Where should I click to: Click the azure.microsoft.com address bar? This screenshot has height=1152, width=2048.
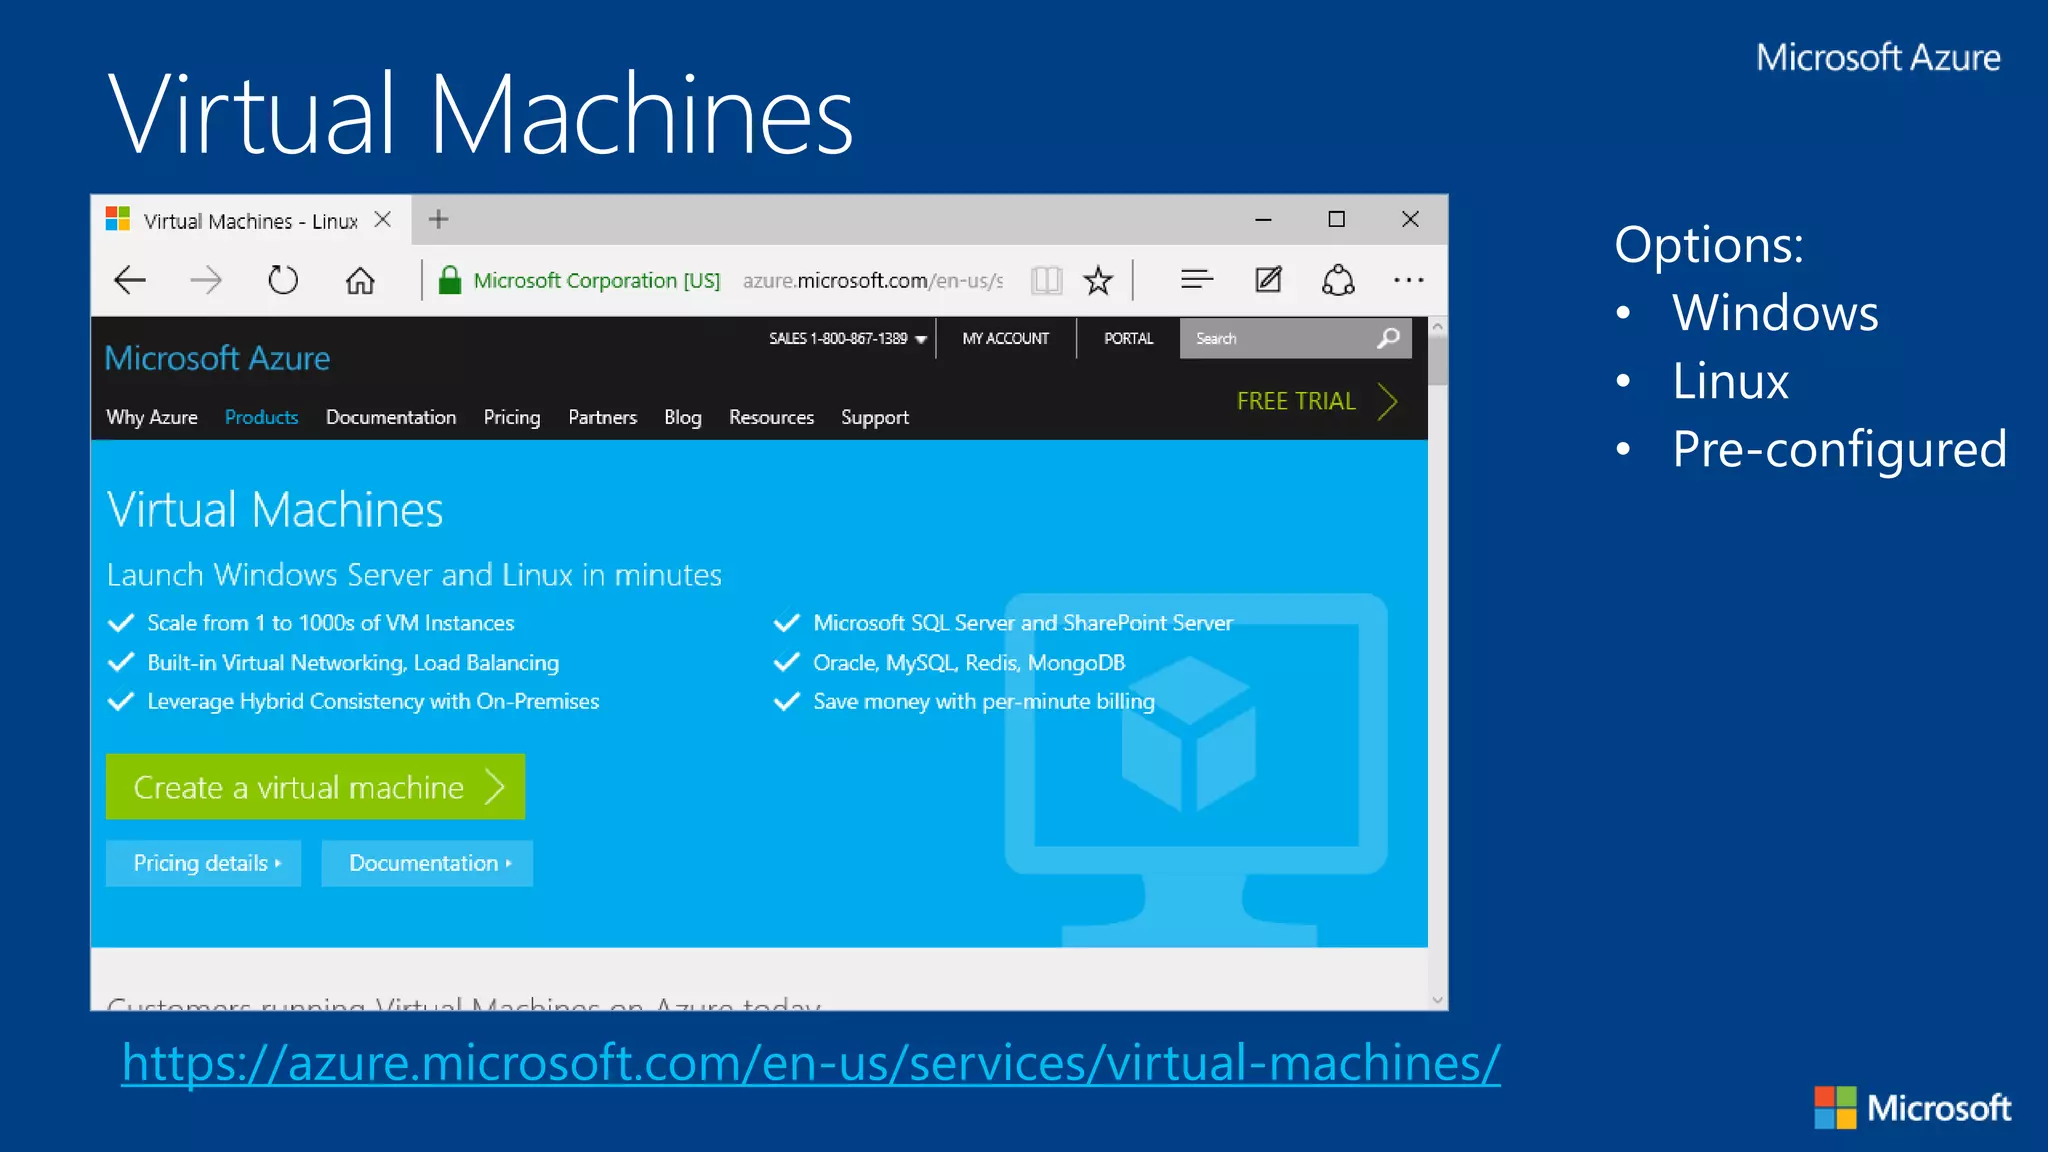click(x=872, y=280)
